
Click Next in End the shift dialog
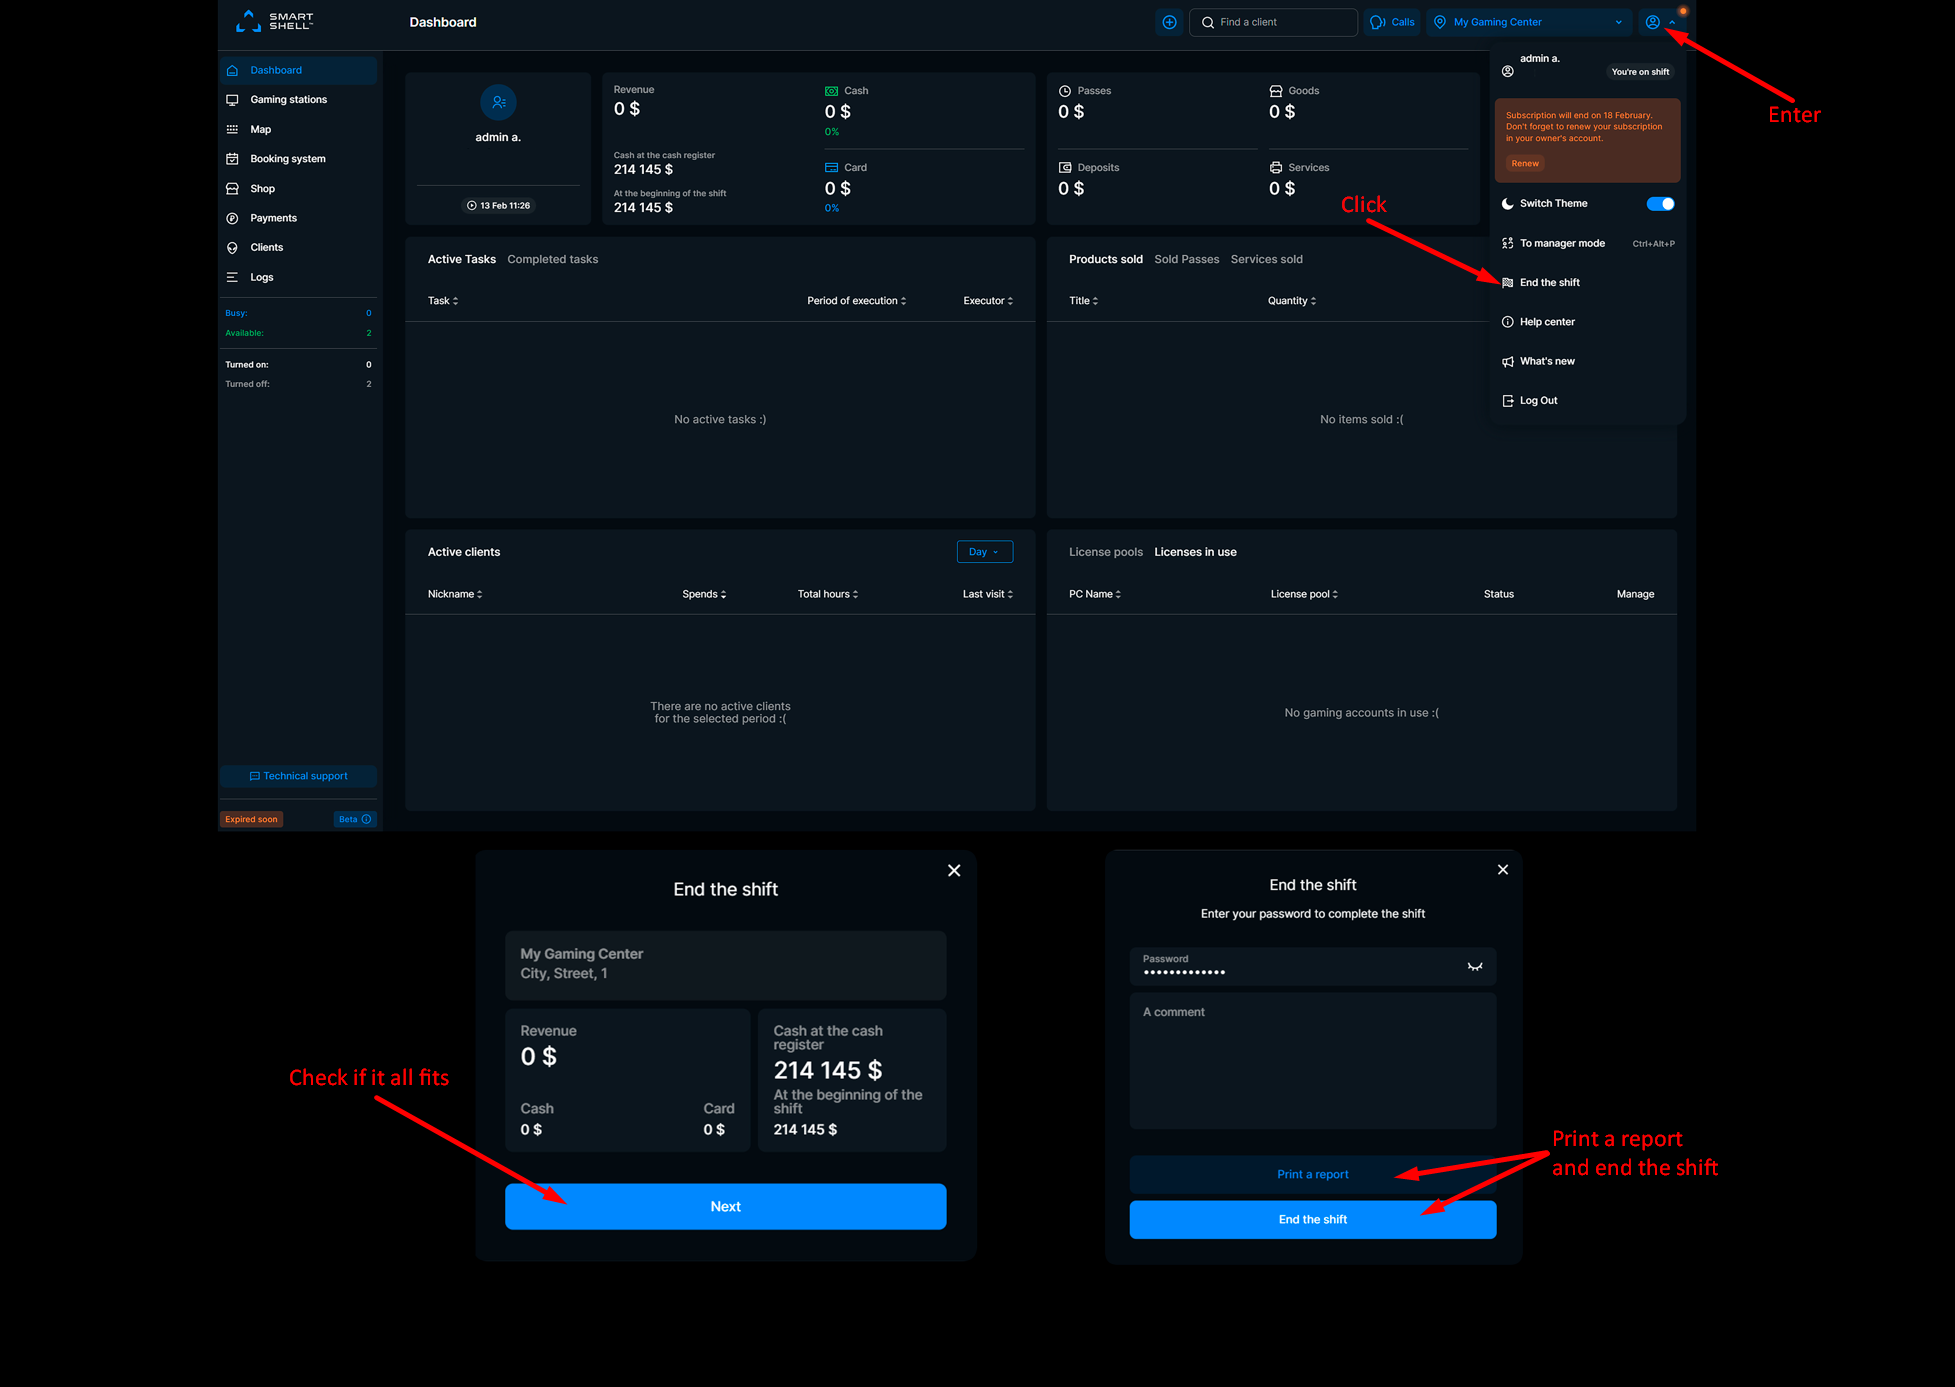pos(725,1207)
